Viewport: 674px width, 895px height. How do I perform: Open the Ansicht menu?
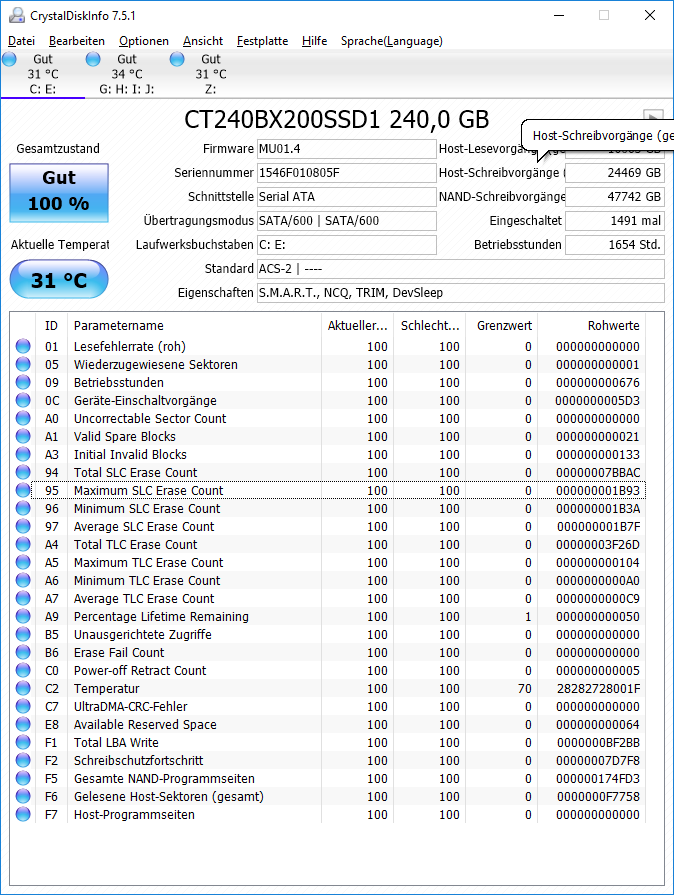coord(203,41)
